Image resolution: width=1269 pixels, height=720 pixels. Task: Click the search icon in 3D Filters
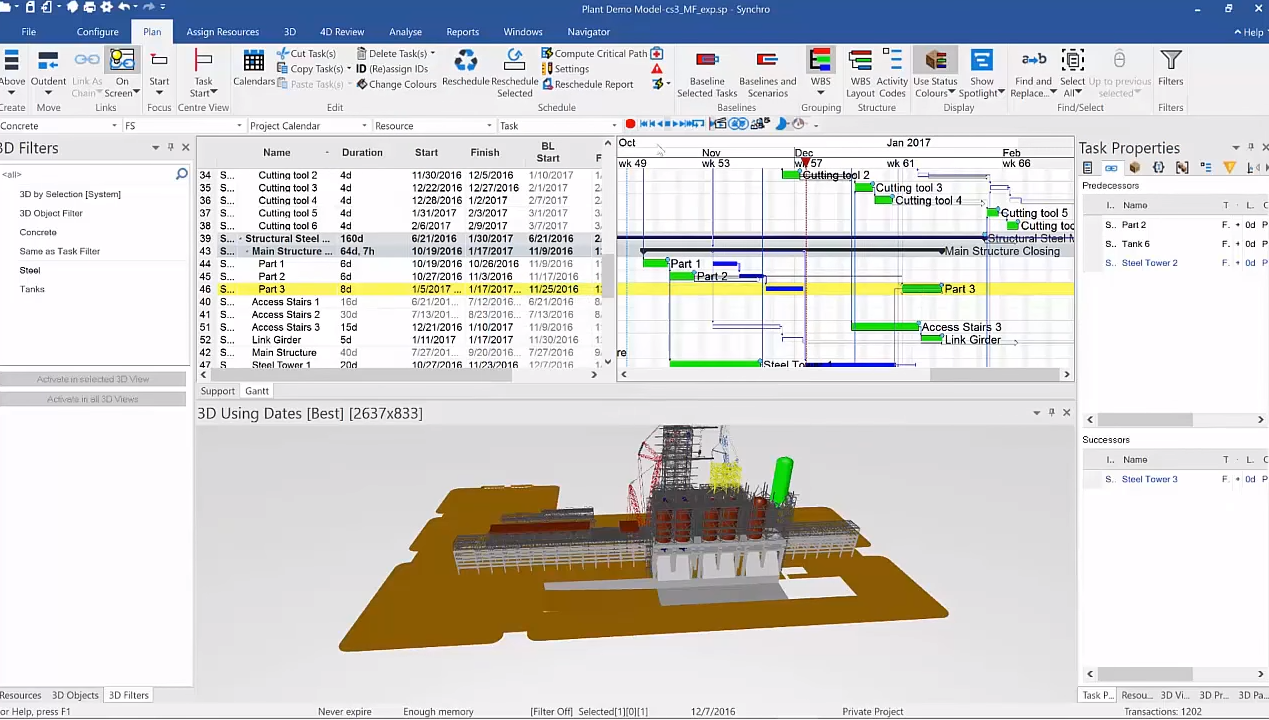tap(181, 174)
